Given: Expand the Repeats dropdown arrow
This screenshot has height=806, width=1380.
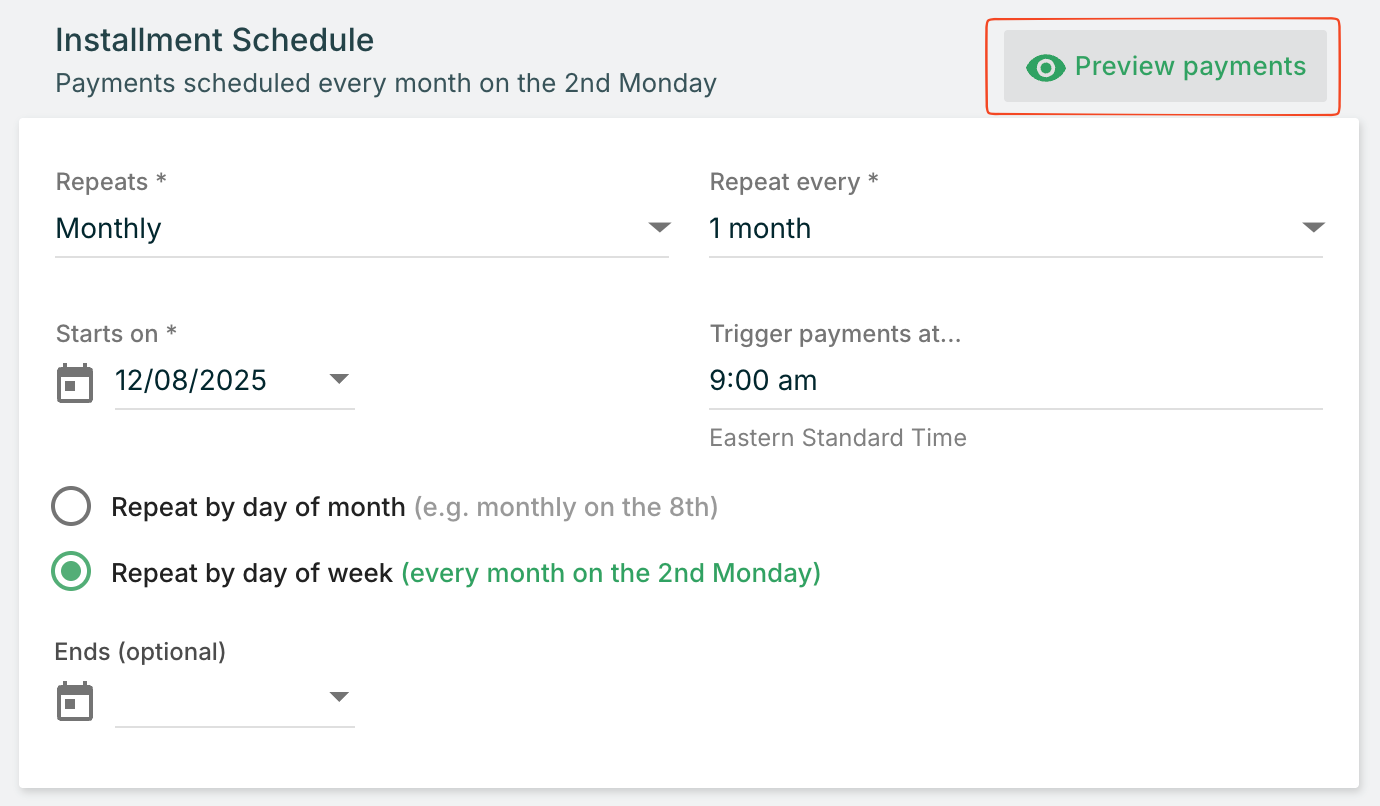Looking at the screenshot, I should click(x=659, y=228).
